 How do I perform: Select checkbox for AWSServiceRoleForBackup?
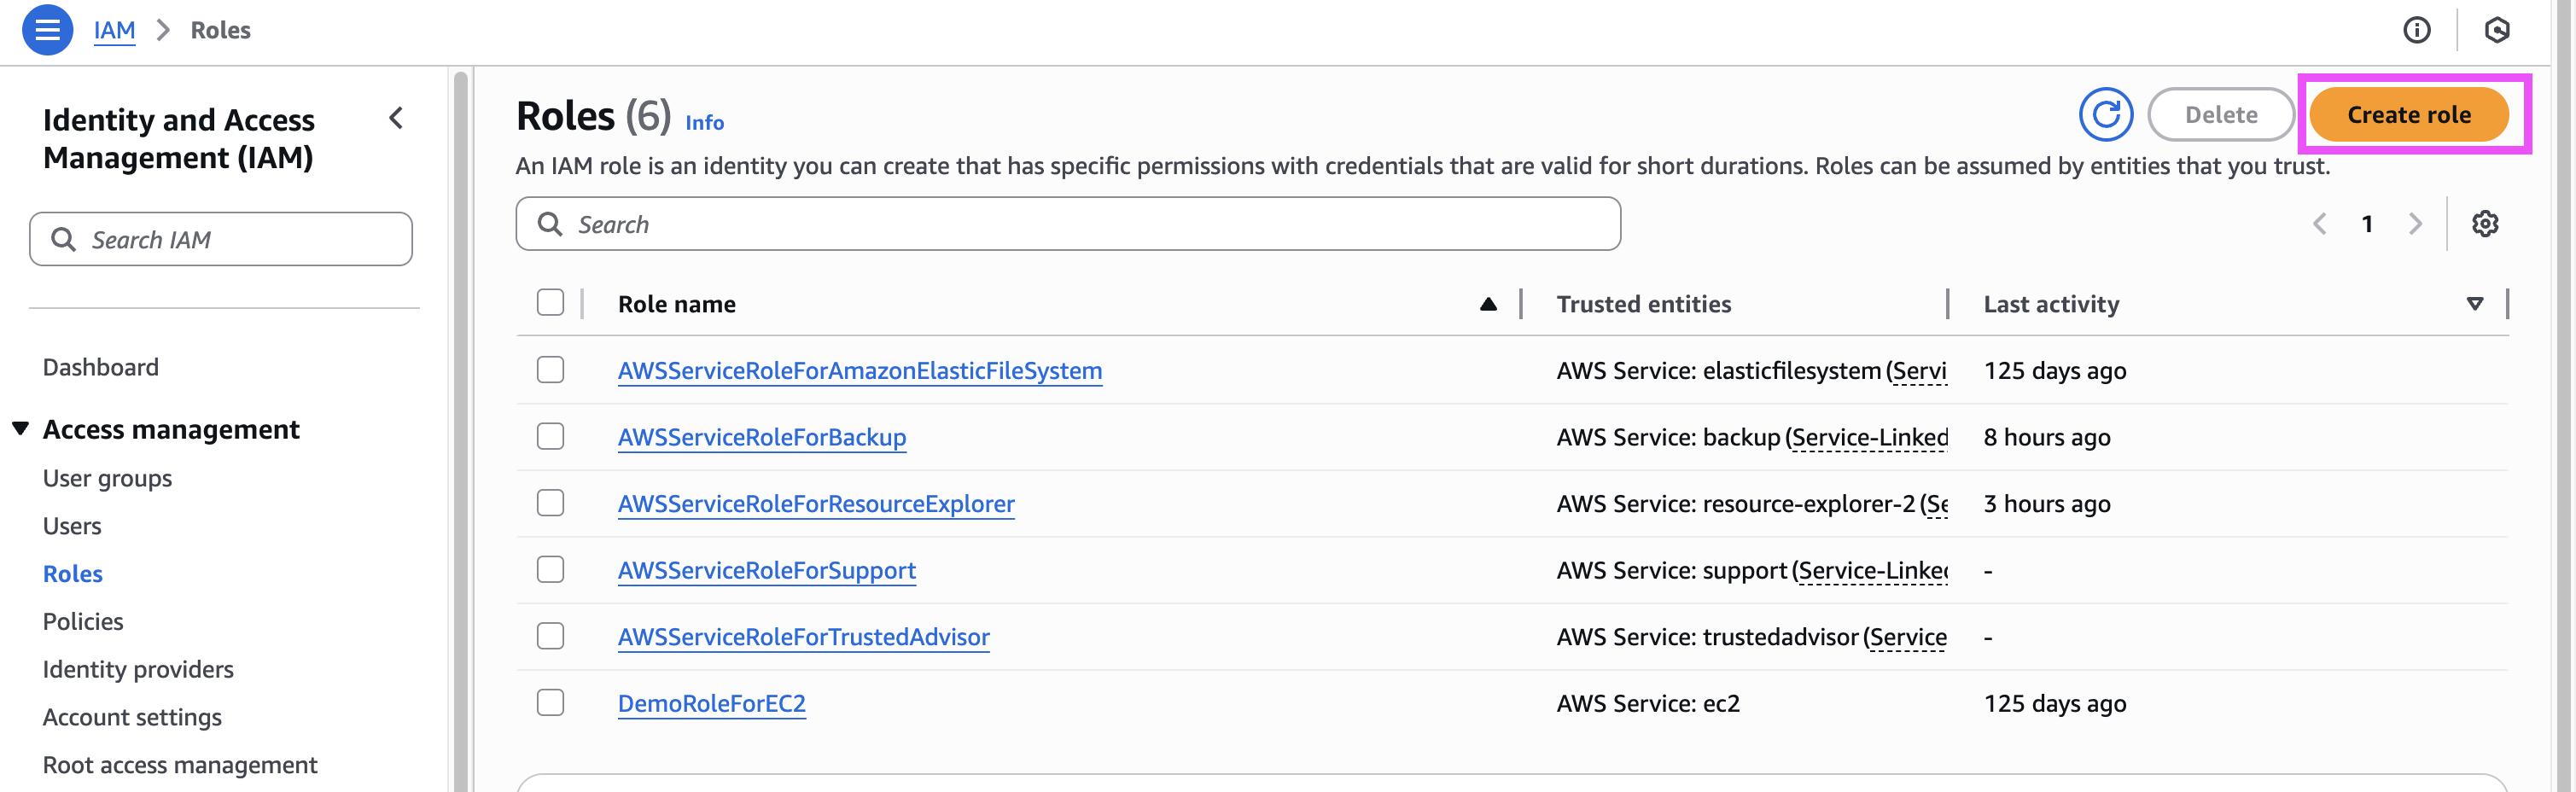point(550,437)
